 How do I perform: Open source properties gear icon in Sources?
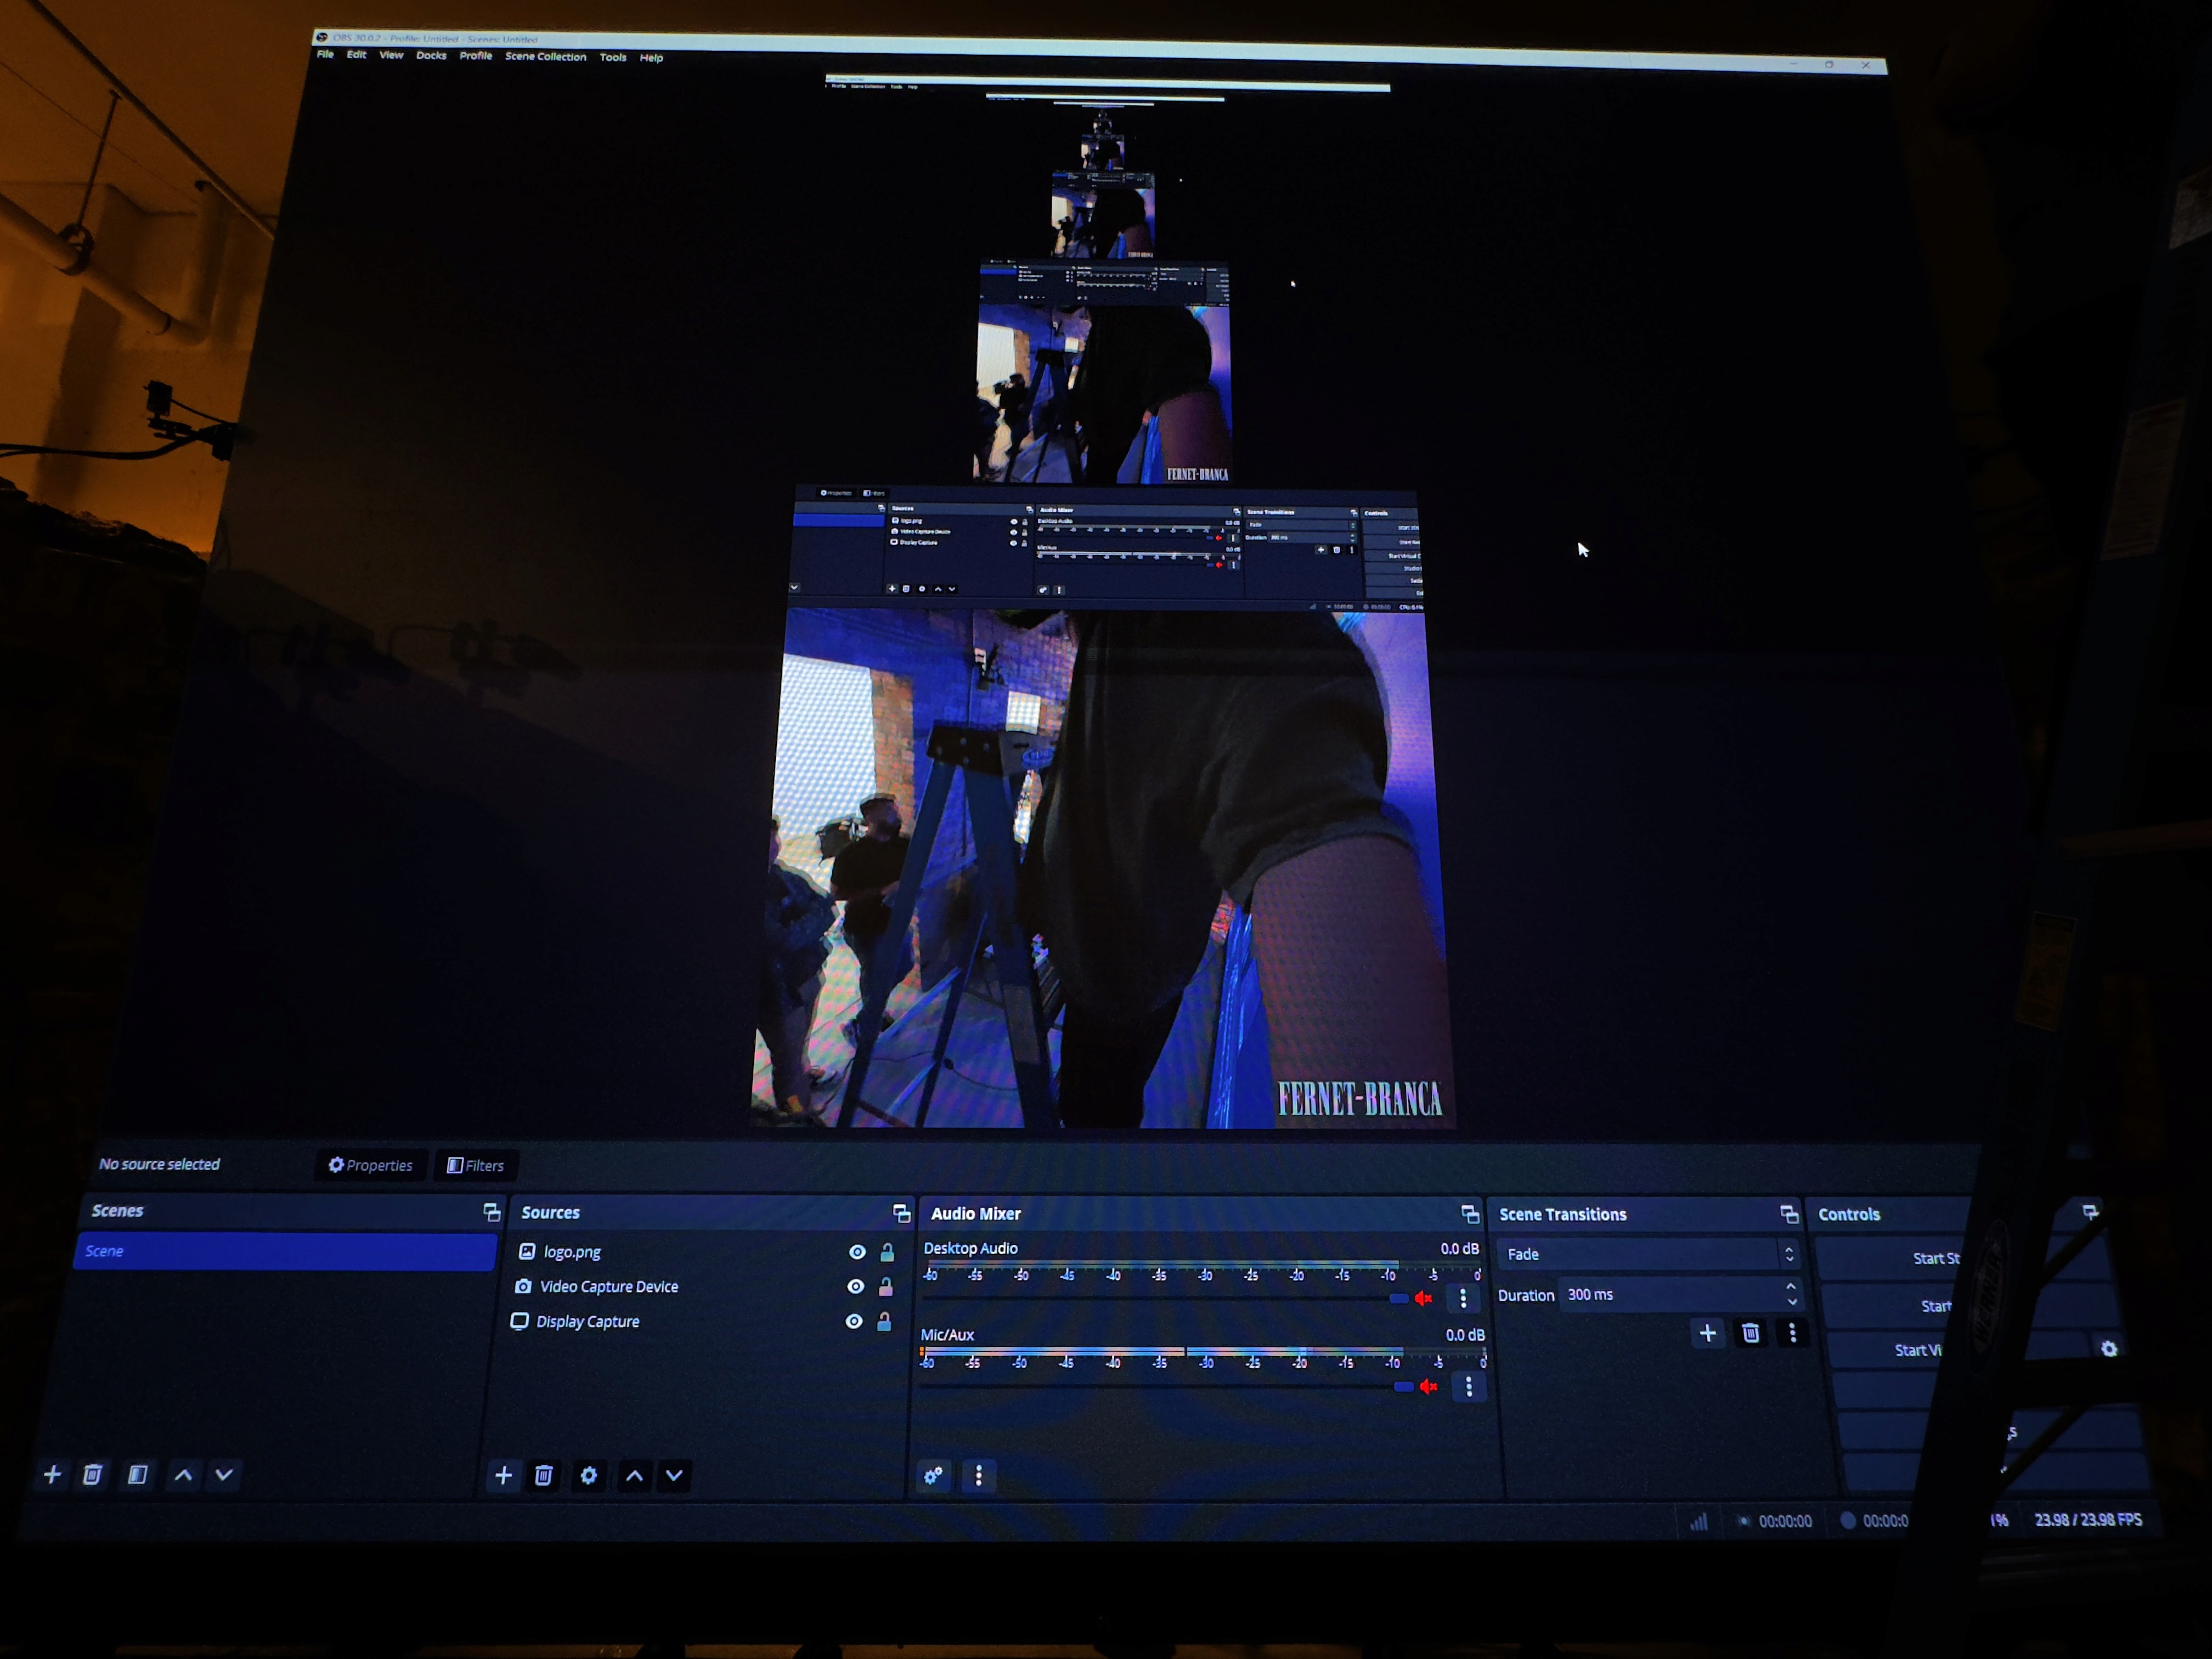[x=589, y=1475]
